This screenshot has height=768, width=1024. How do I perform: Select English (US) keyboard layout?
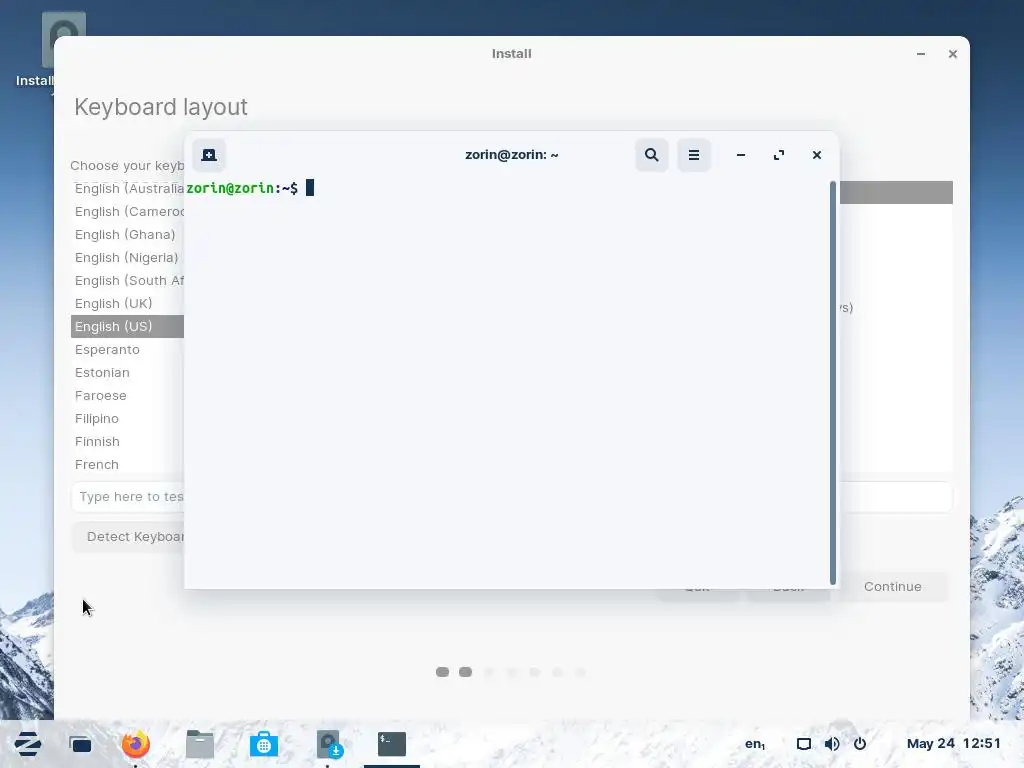point(127,327)
